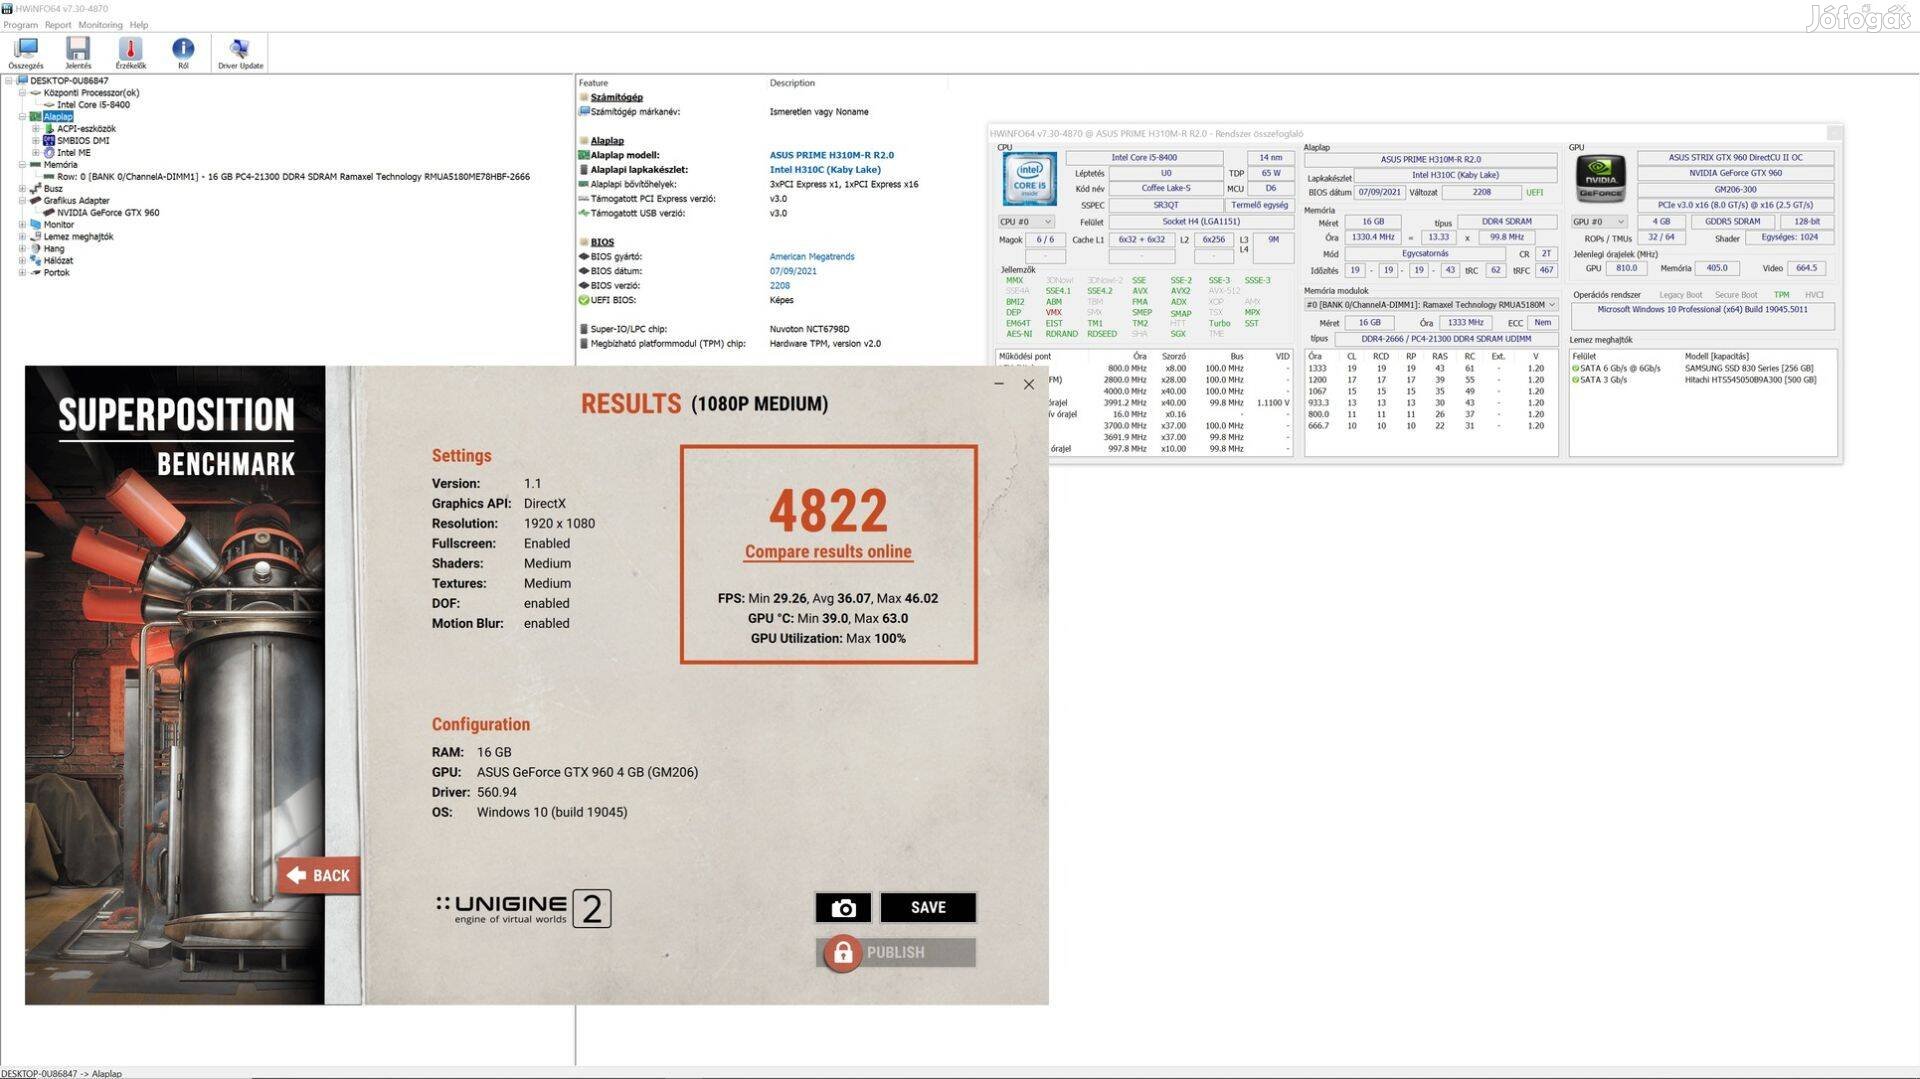Click the ACPI-eszközök node icon
The image size is (1920, 1079).
pyautogui.click(x=49, y=129)
